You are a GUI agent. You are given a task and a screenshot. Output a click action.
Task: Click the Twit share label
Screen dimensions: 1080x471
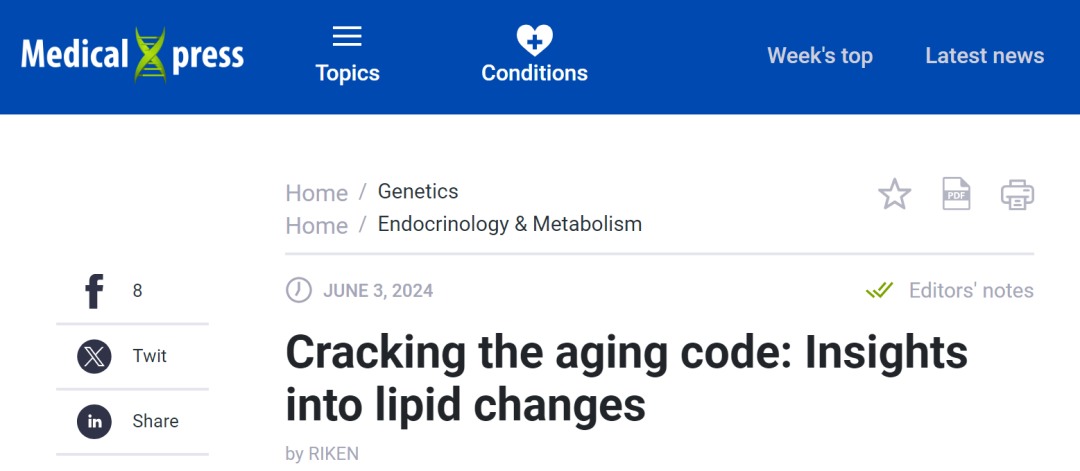coord(150,356)
